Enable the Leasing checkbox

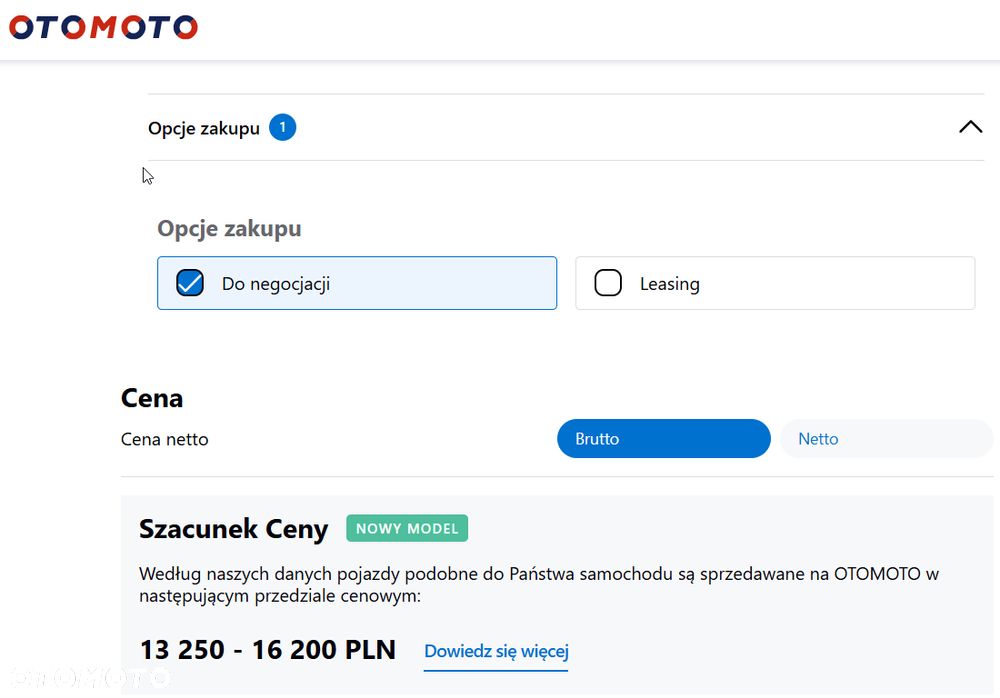point(608,283)
